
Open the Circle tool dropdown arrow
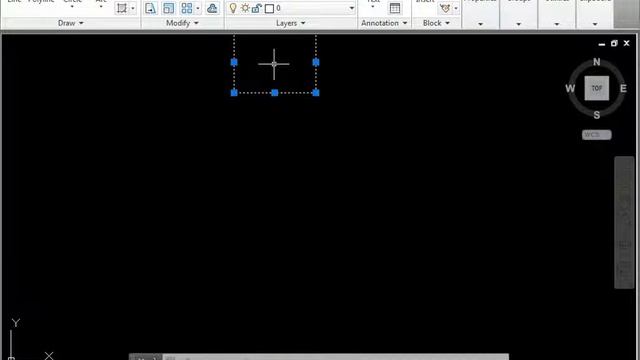click(72, 7)
